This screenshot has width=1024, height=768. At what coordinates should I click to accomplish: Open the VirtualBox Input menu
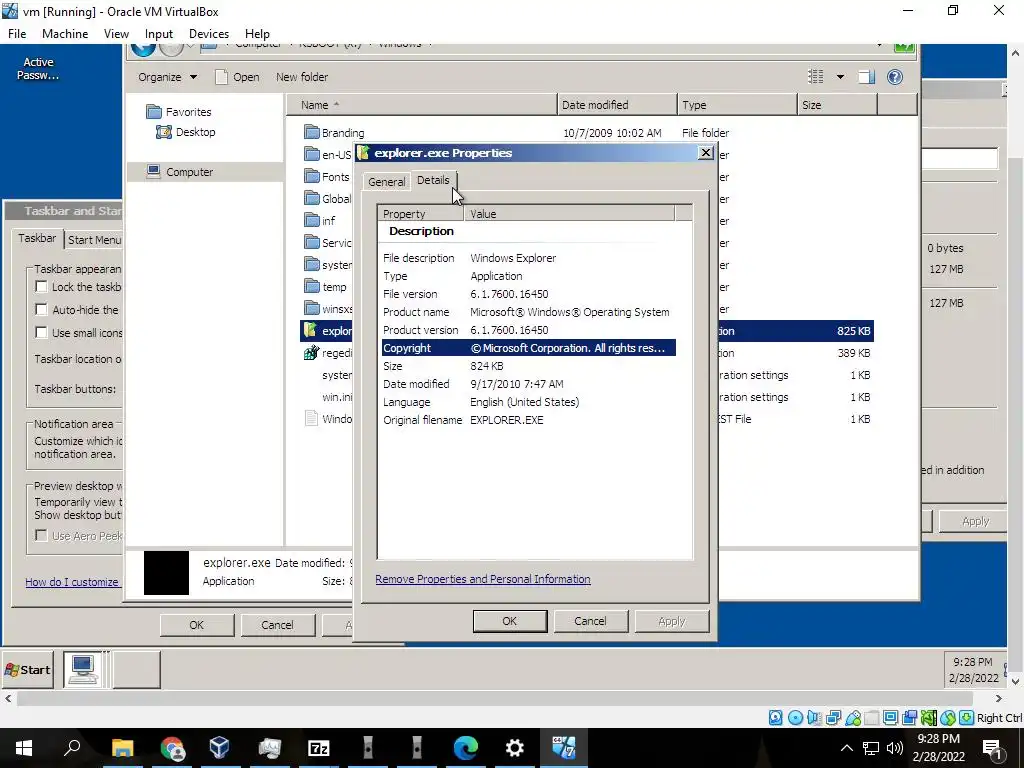click(159, 34)
